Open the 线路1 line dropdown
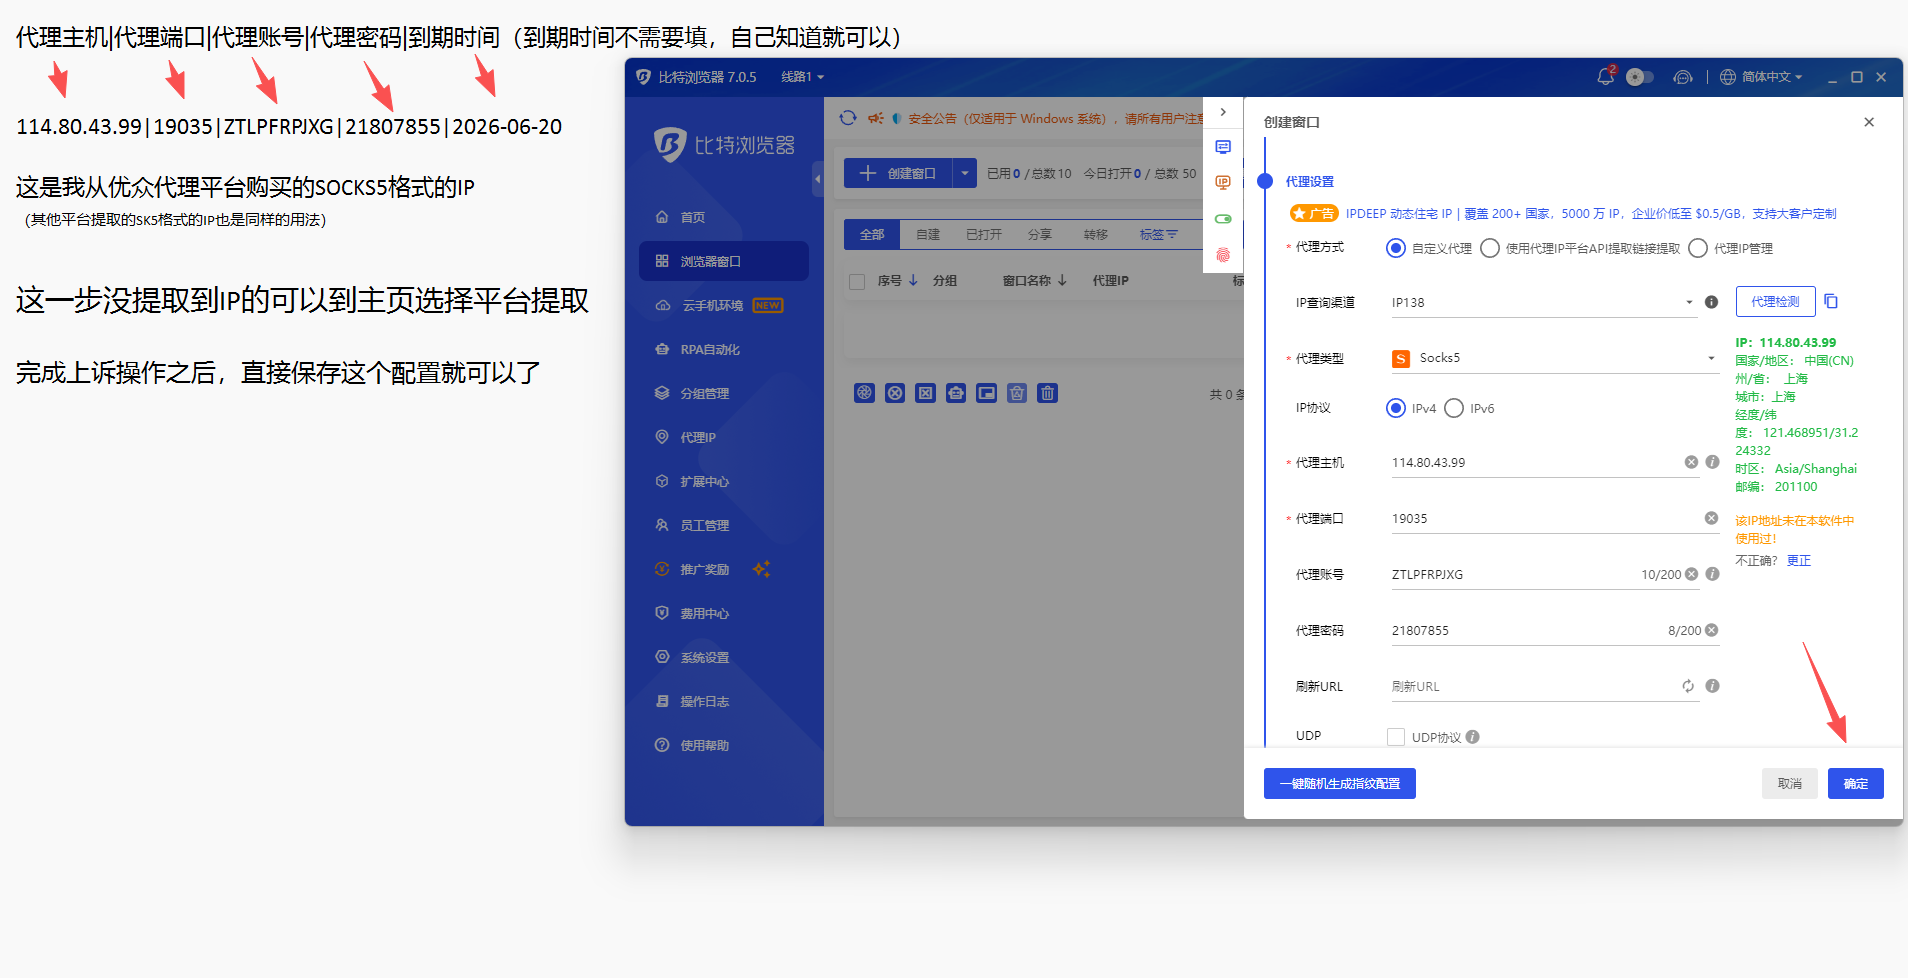The height and width of the screenshot is (978, 1908). coord(802,77)
